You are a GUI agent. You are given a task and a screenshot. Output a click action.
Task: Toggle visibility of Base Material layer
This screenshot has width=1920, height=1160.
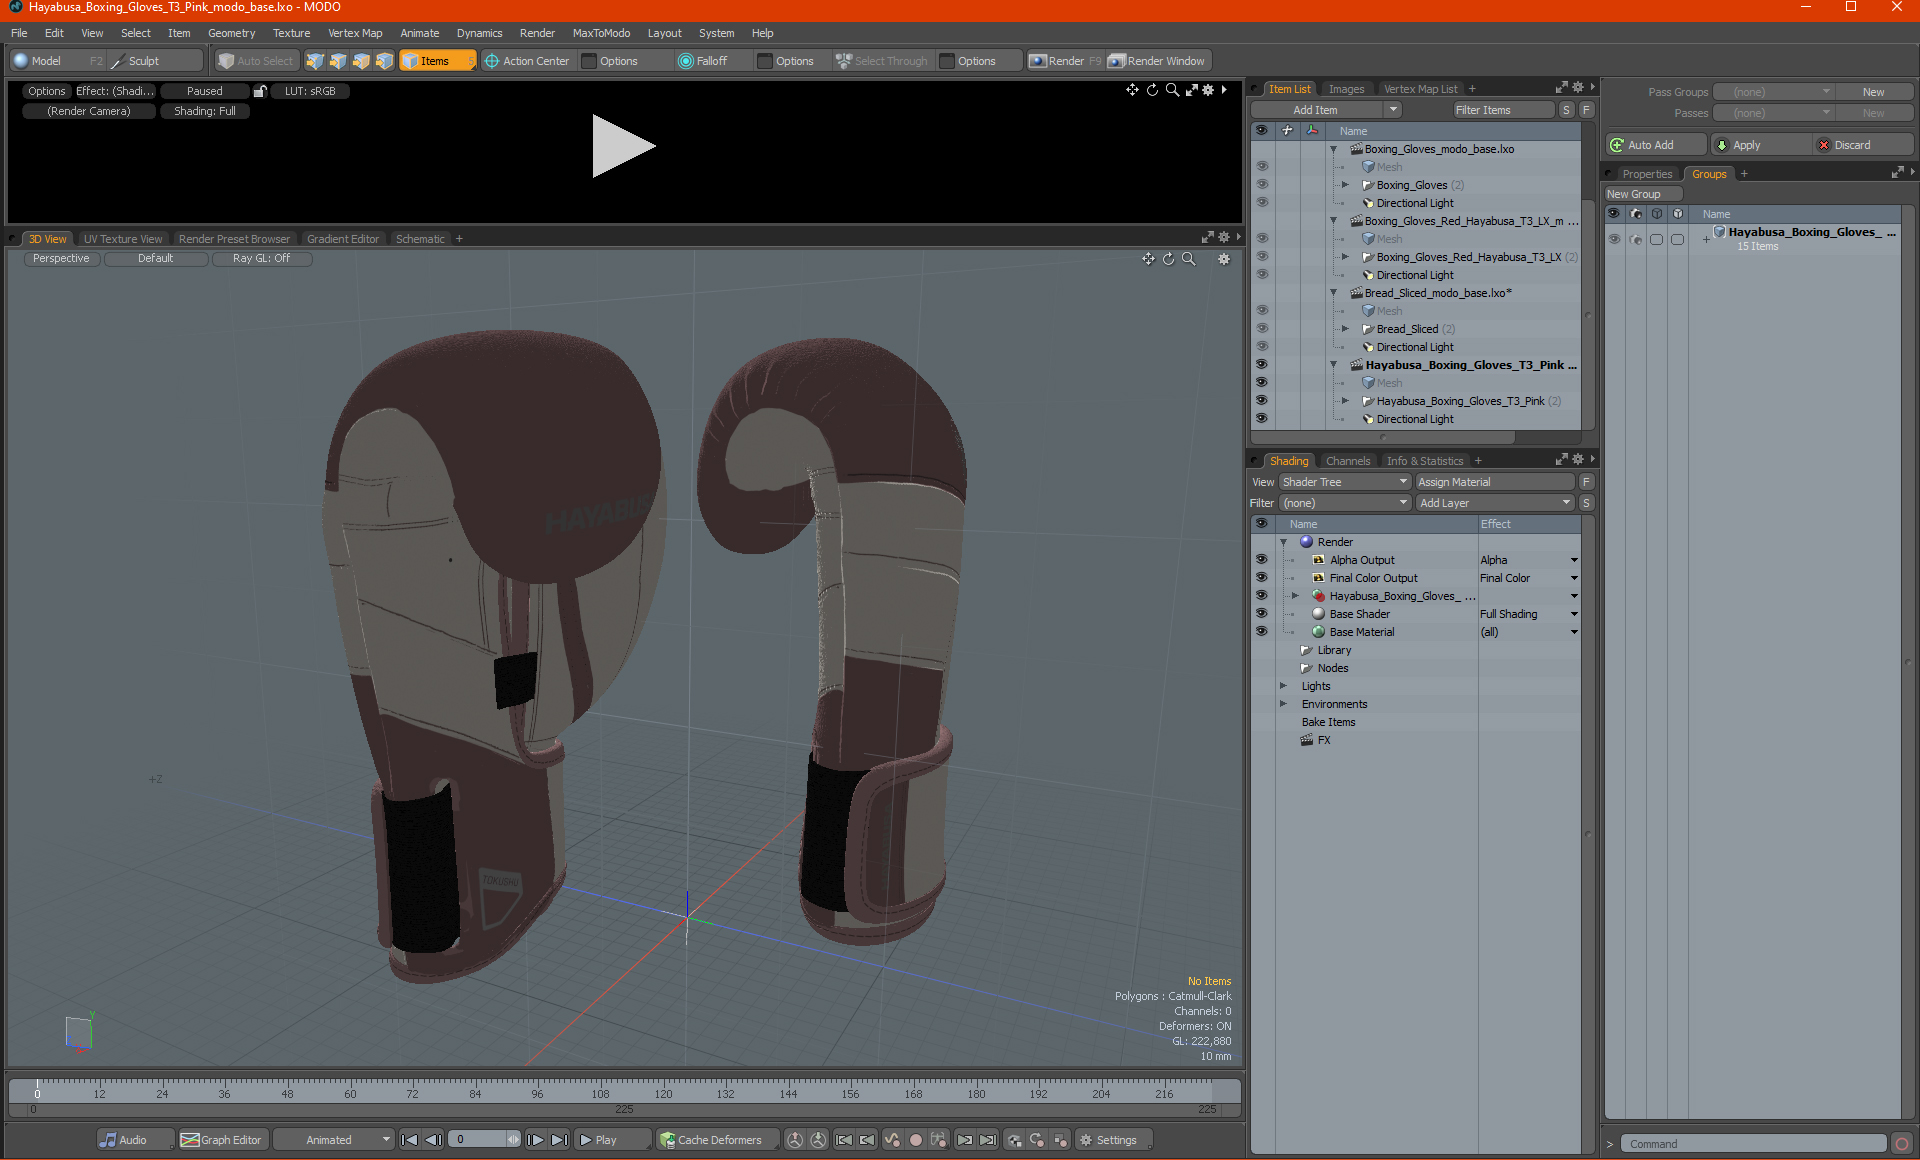pos(1261,632)
